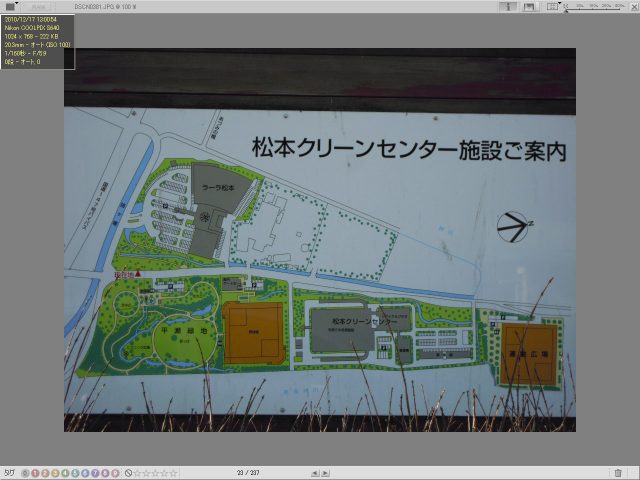Click the gray button left of filename
640x480 pixels.
[36, 6]
